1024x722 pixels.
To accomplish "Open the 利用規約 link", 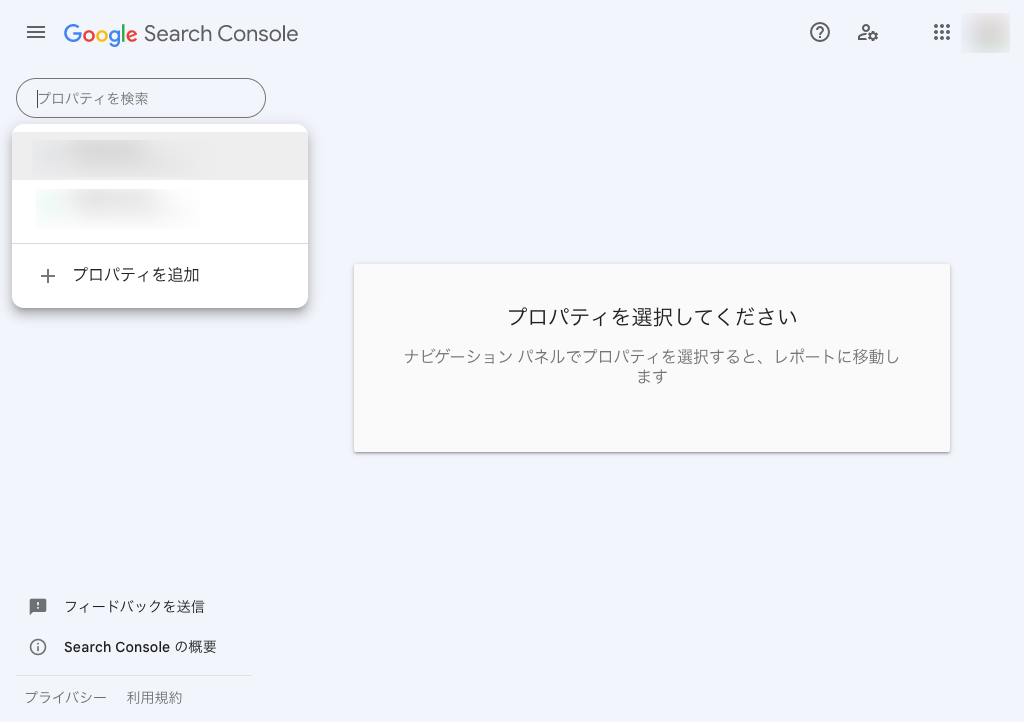I will click(154, 698).
